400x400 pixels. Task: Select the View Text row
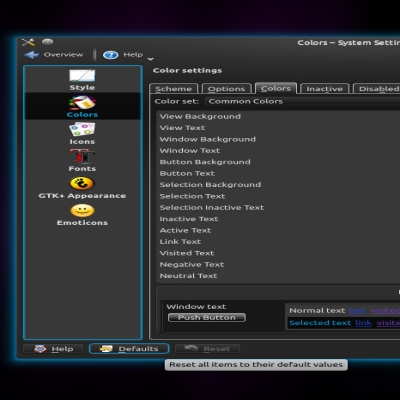coord(278,128)
